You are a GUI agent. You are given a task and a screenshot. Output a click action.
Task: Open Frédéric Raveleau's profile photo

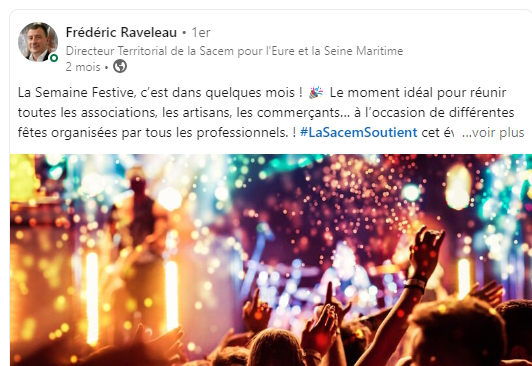(38, 42)
